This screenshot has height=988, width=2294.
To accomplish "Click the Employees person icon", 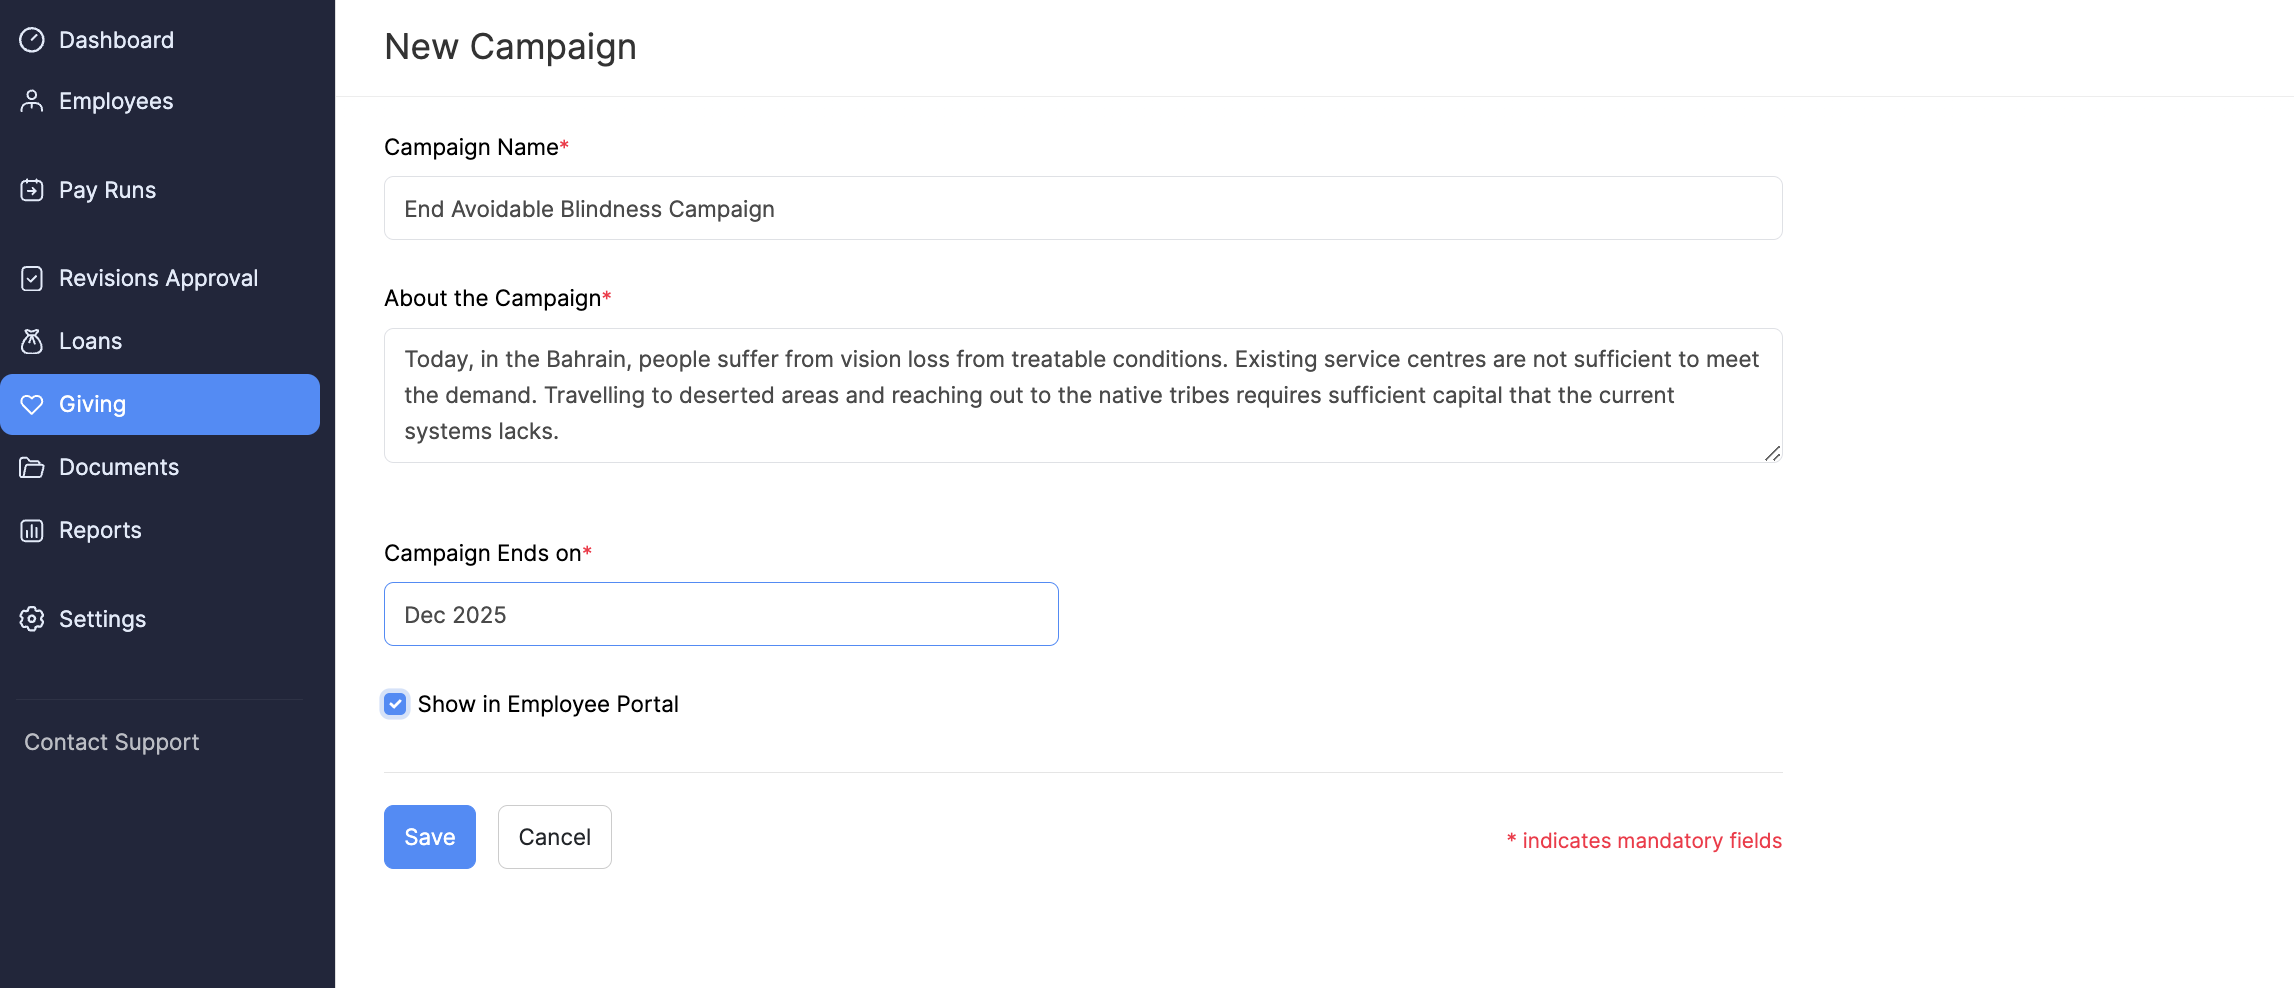I will click(x=32, y=101).
